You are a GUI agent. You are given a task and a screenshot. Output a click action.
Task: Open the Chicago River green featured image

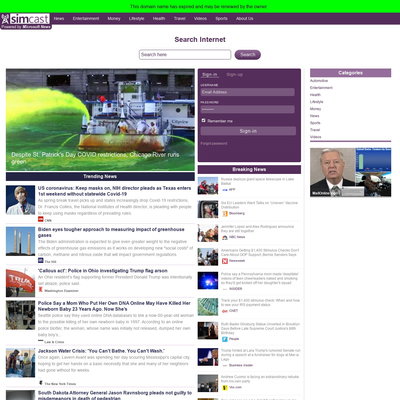pos(100,120)
